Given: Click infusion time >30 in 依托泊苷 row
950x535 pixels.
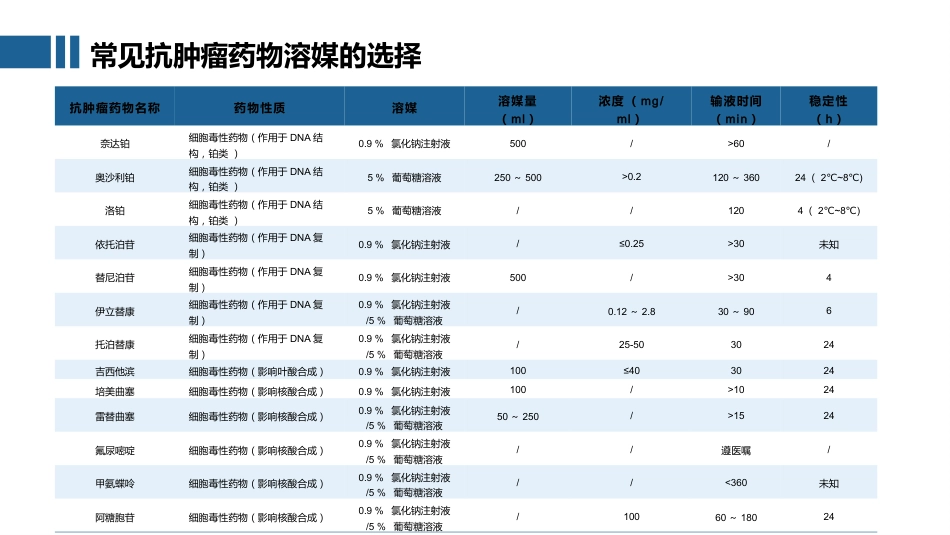Looking at the screenshot, I should point(736,244).
